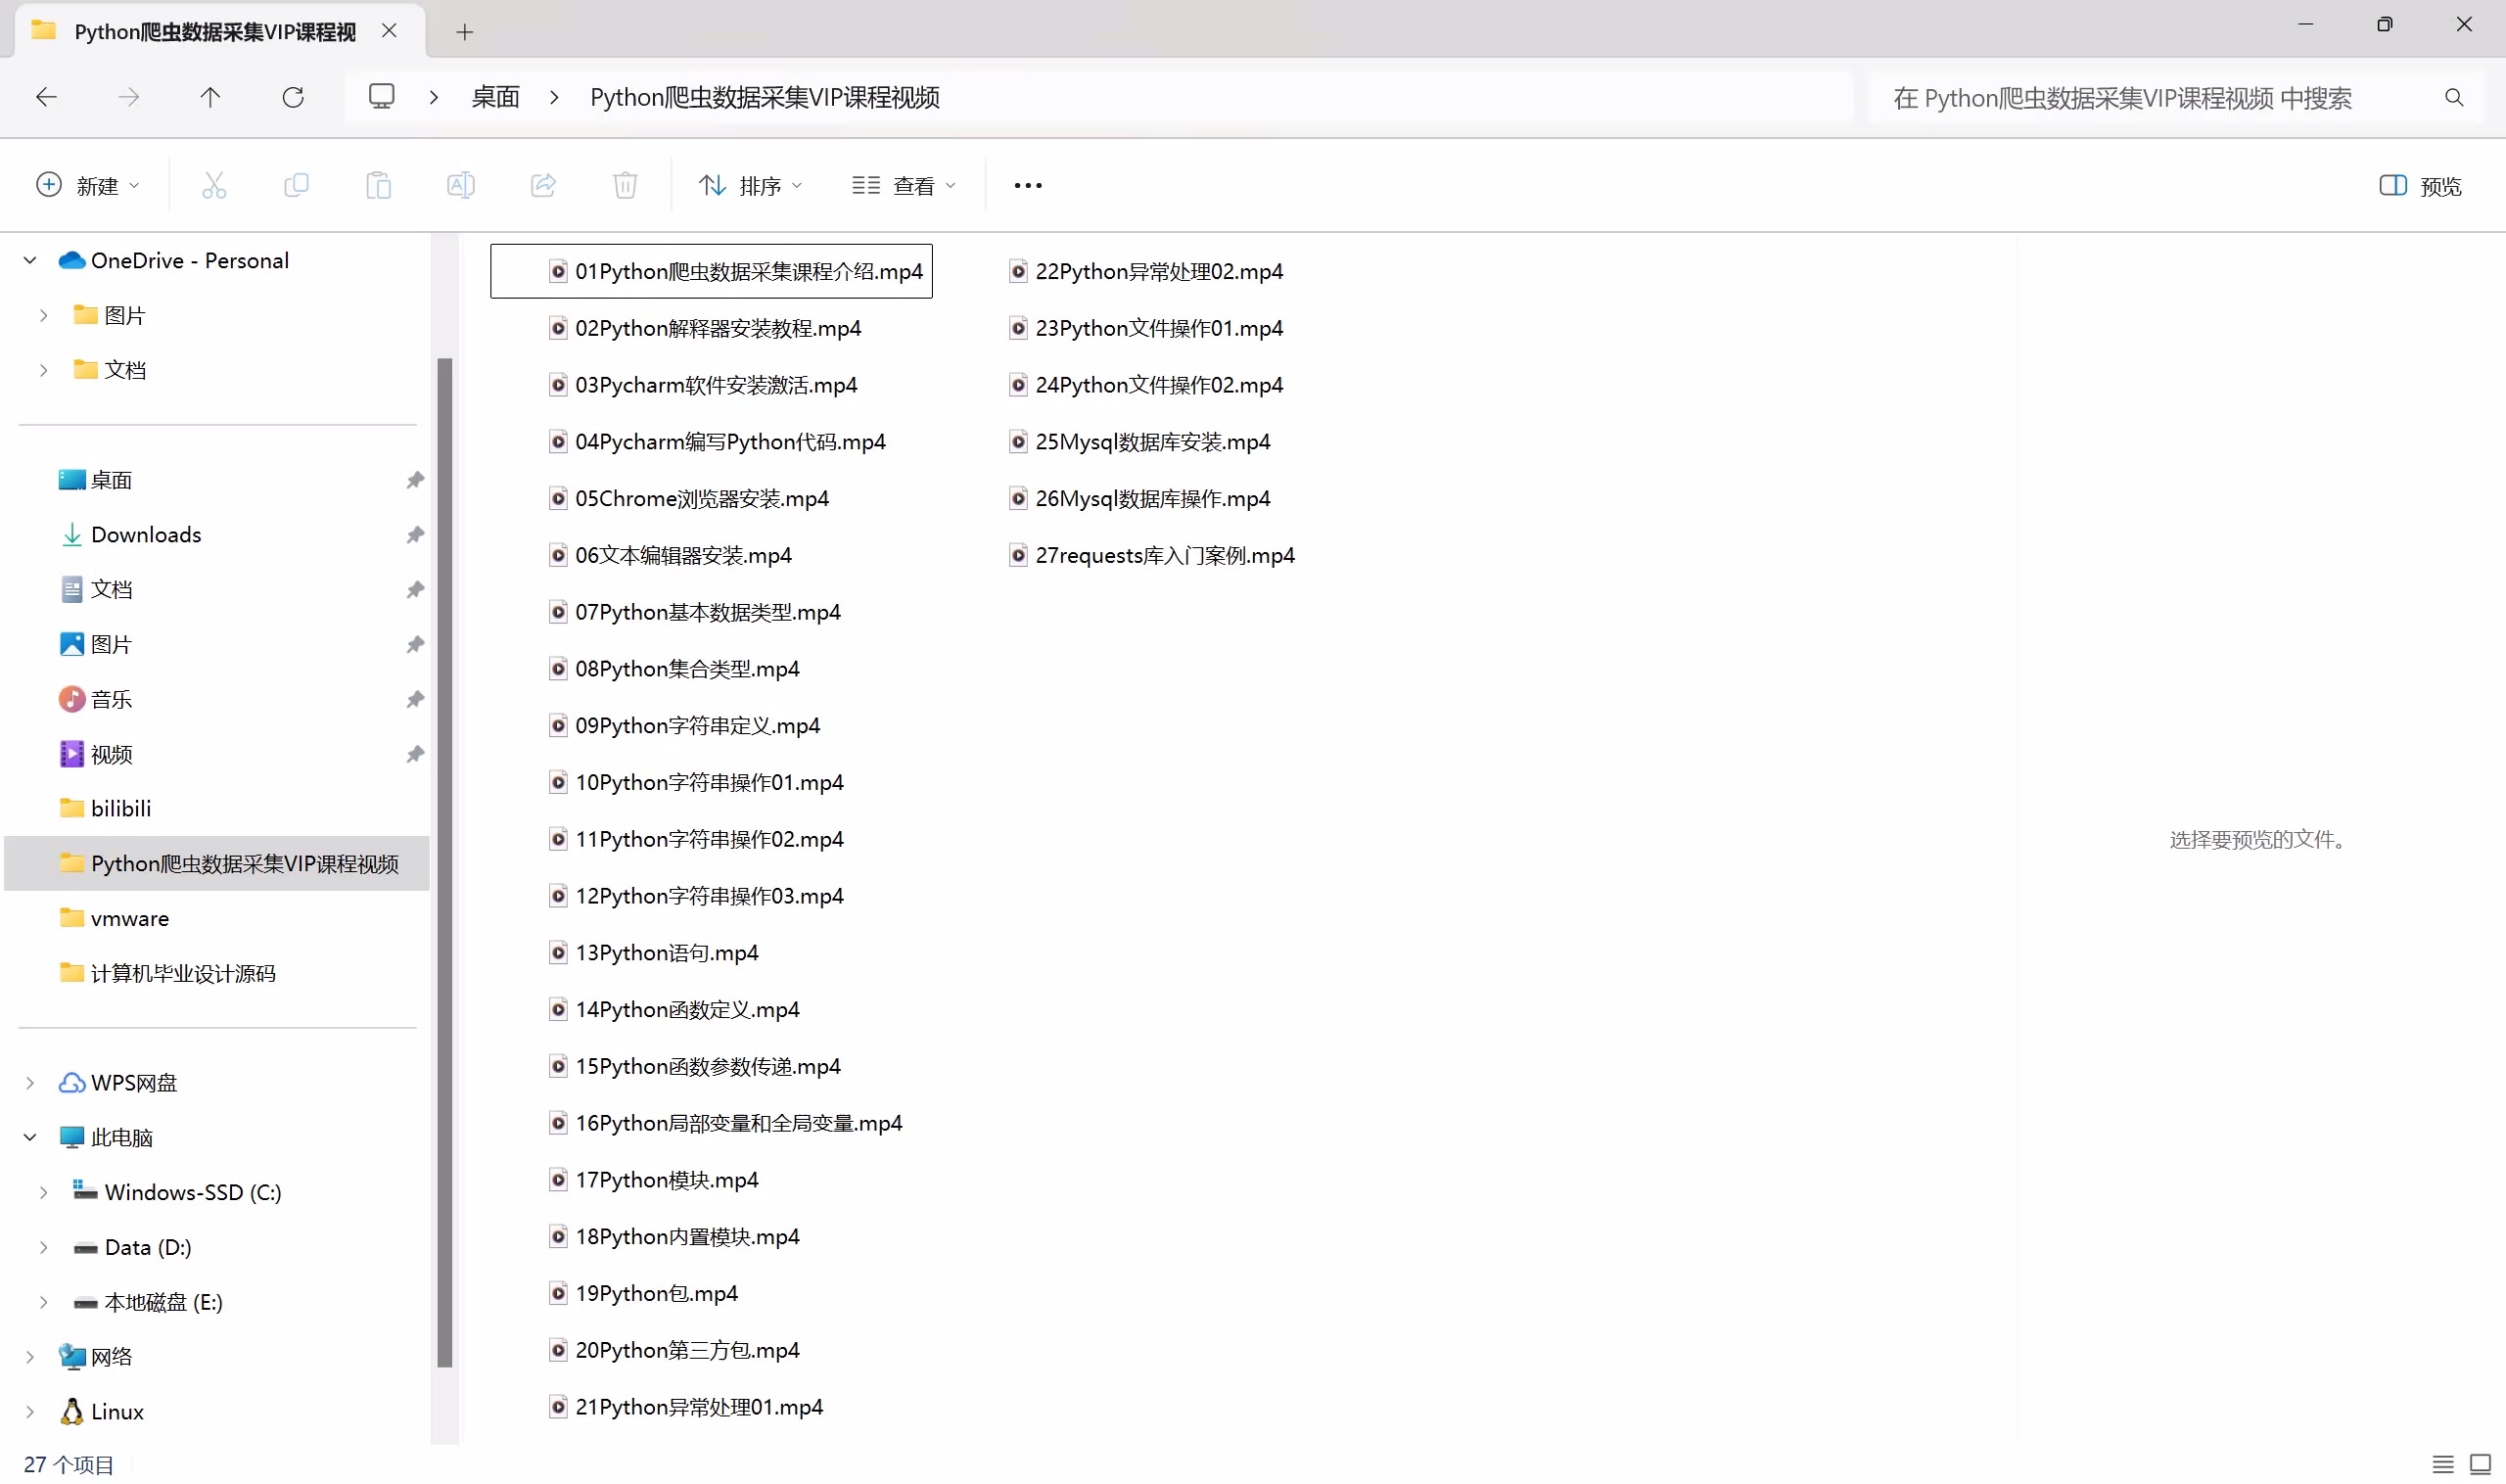Select the file 13Python语句.mp4
This screenshot has width=2506, height=1484.
pos(666,952)
